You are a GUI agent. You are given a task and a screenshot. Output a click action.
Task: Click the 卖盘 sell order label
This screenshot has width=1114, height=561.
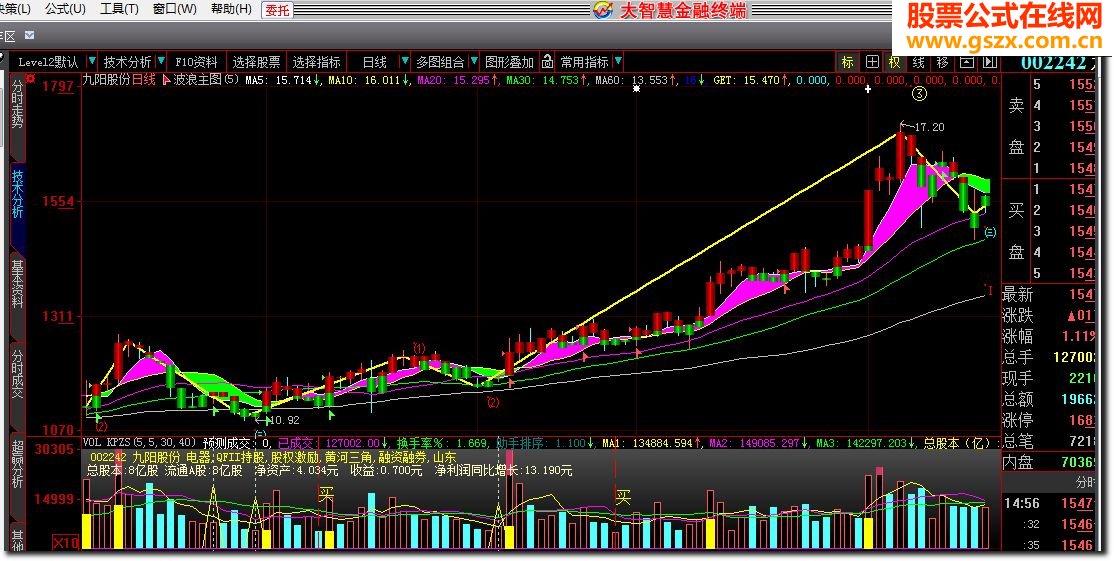click(1016, 126)
